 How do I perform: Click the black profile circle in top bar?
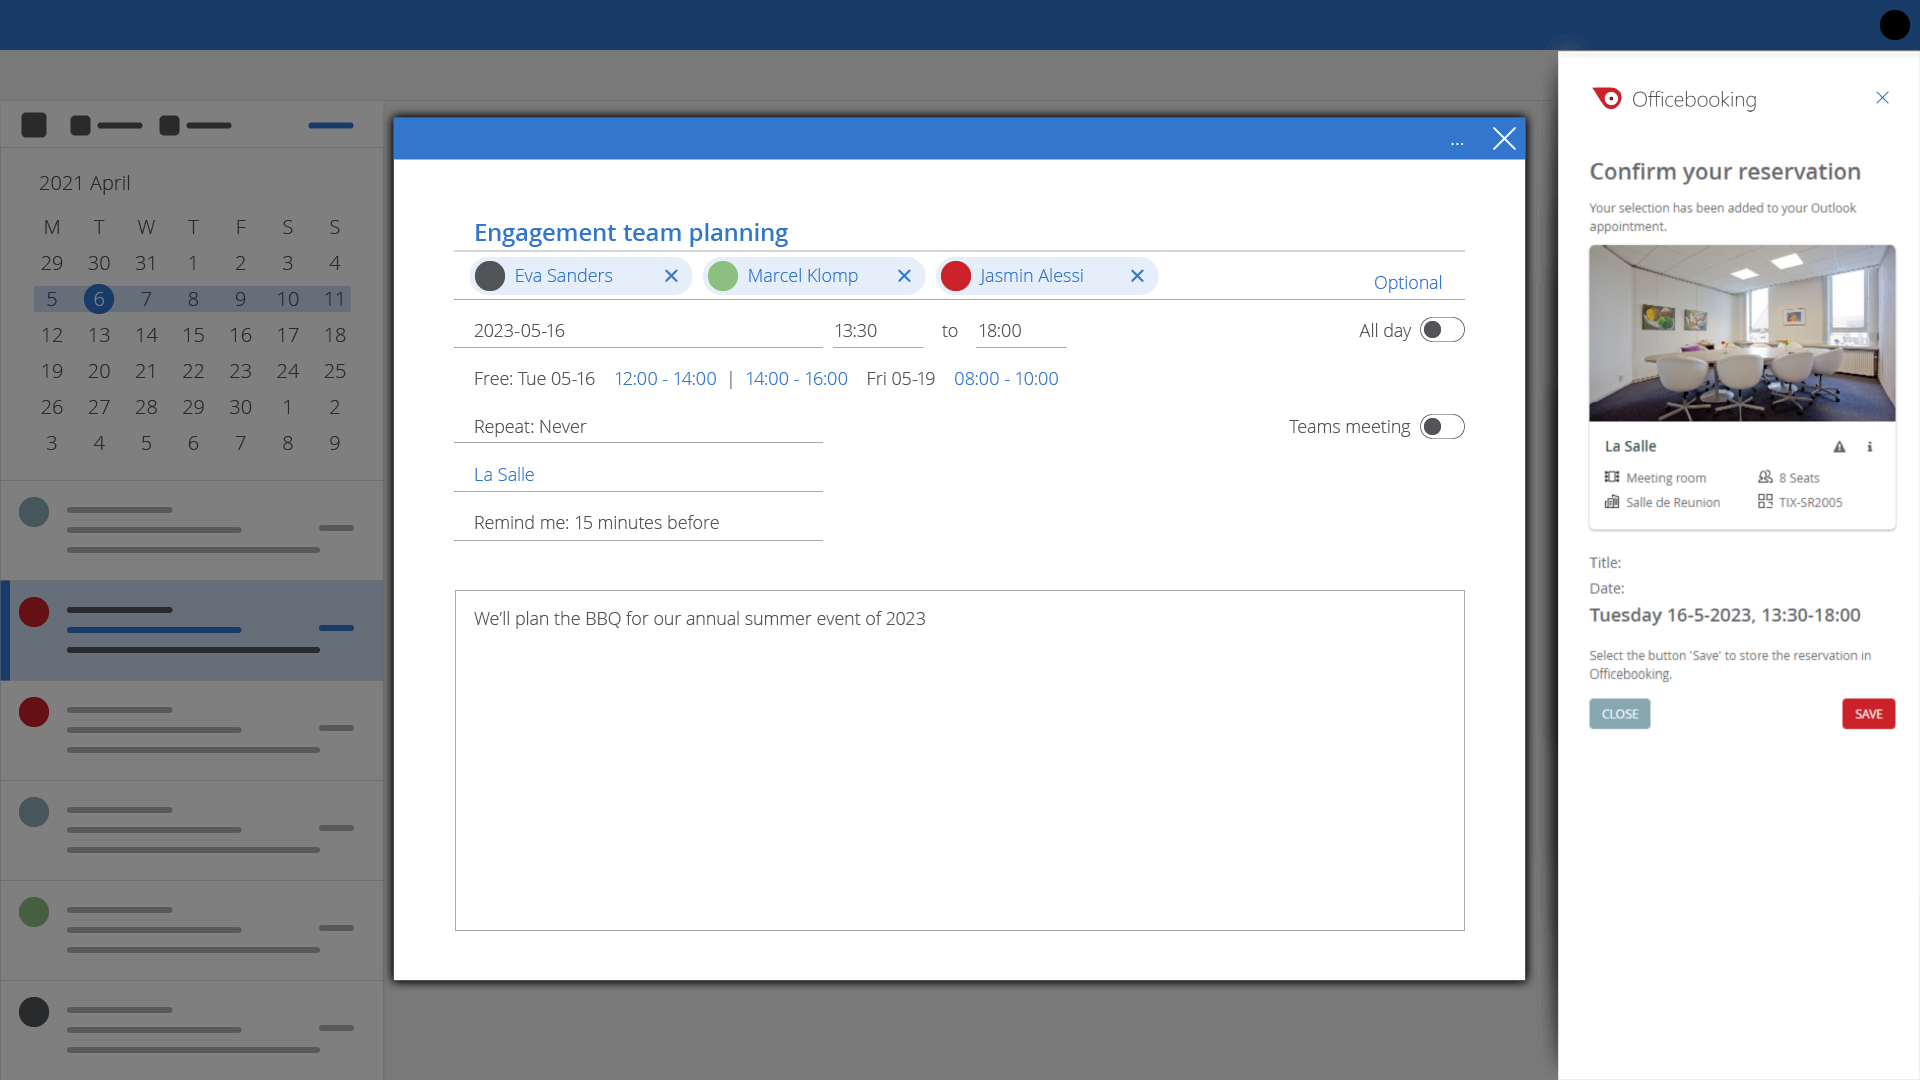[x=1894, y=25]
